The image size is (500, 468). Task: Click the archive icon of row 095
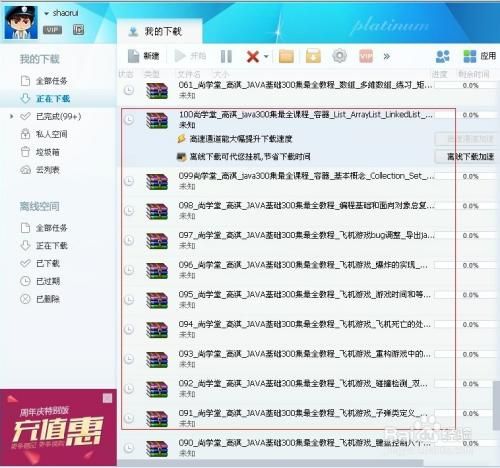point(157,300)
